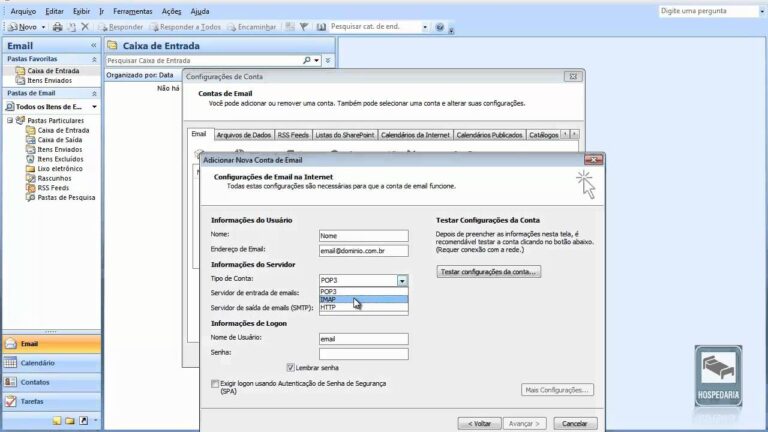Select Caixa de Entrada in favorites
768x432 pixels.
tap(48, 71)
